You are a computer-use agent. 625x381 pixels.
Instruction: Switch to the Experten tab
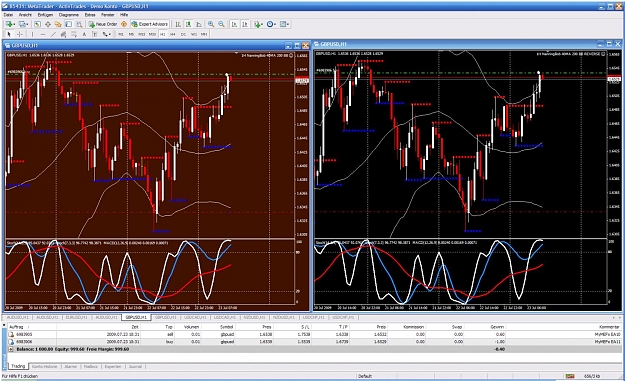click(113, 366)
